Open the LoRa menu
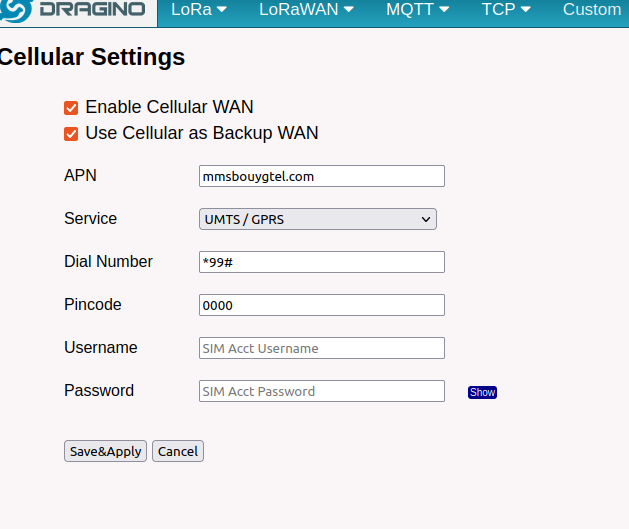This screenshot has height=529, width=629. pyautogui.click(x=199, y=10)
